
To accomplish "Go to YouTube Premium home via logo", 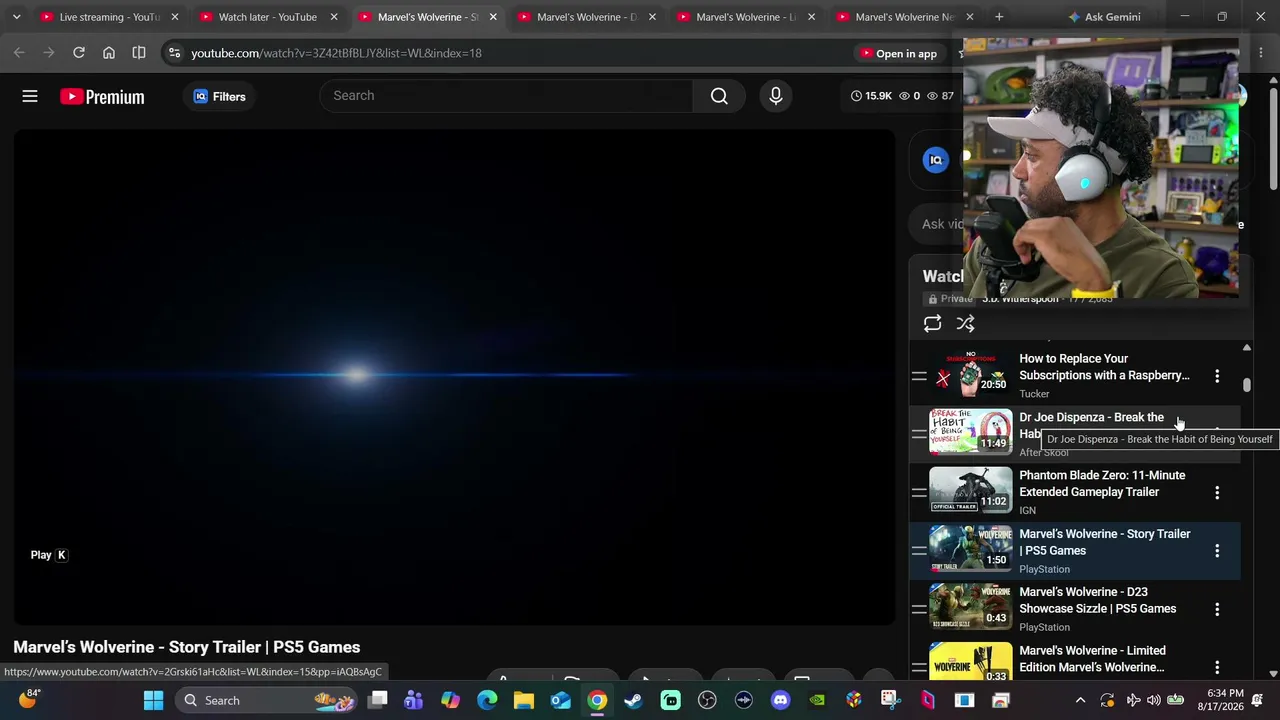I will click(102, 96).
